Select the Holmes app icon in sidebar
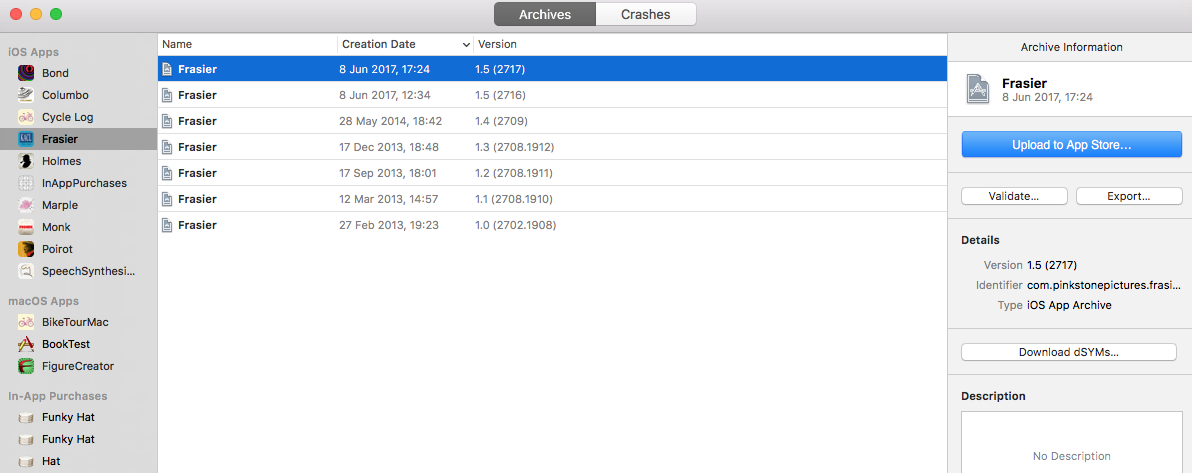The width and height of the screenshot is (1192, 473). (26, 161)
